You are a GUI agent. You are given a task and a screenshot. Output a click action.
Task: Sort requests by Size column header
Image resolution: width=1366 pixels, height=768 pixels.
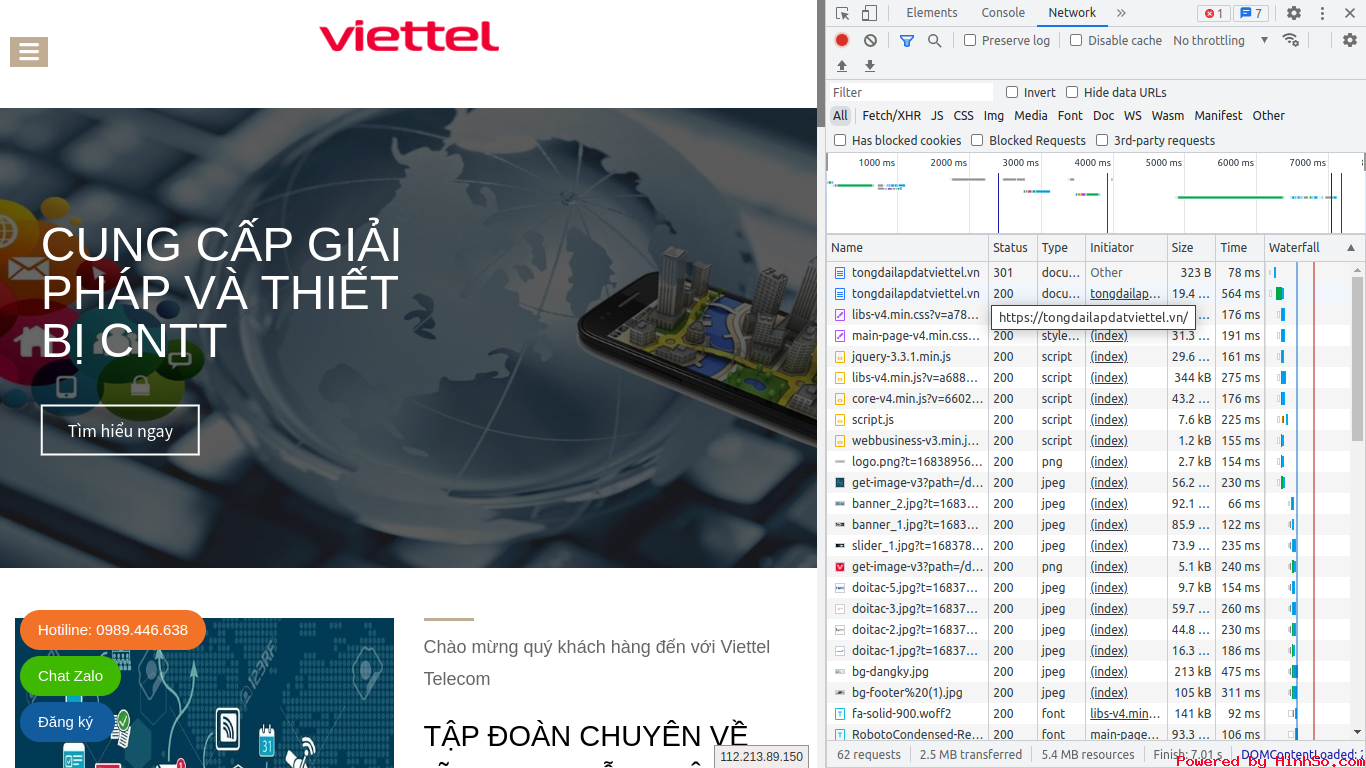click(1191, 248)
